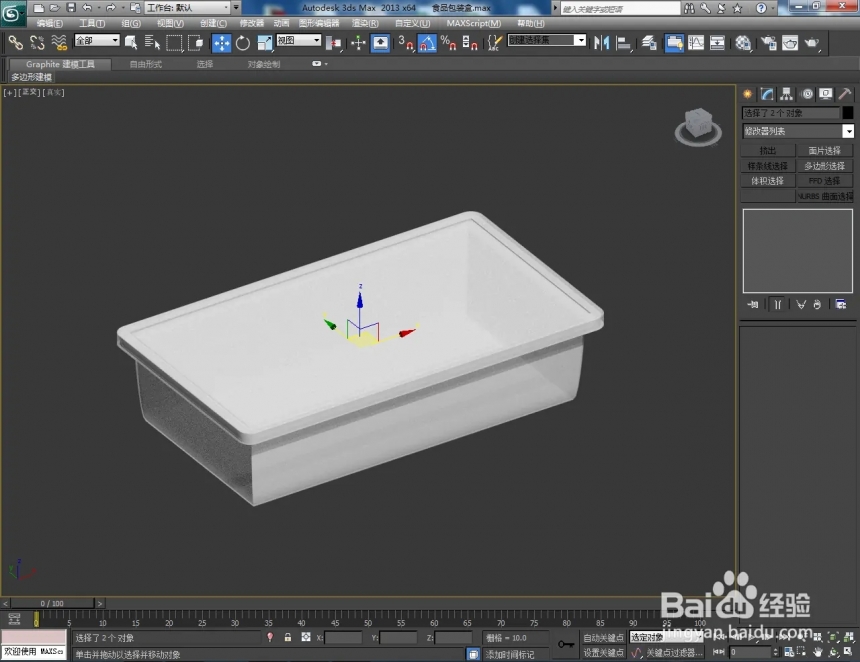
Task: Click the Zoom Extents All navigation icon
Action: (x=849, y=637)
